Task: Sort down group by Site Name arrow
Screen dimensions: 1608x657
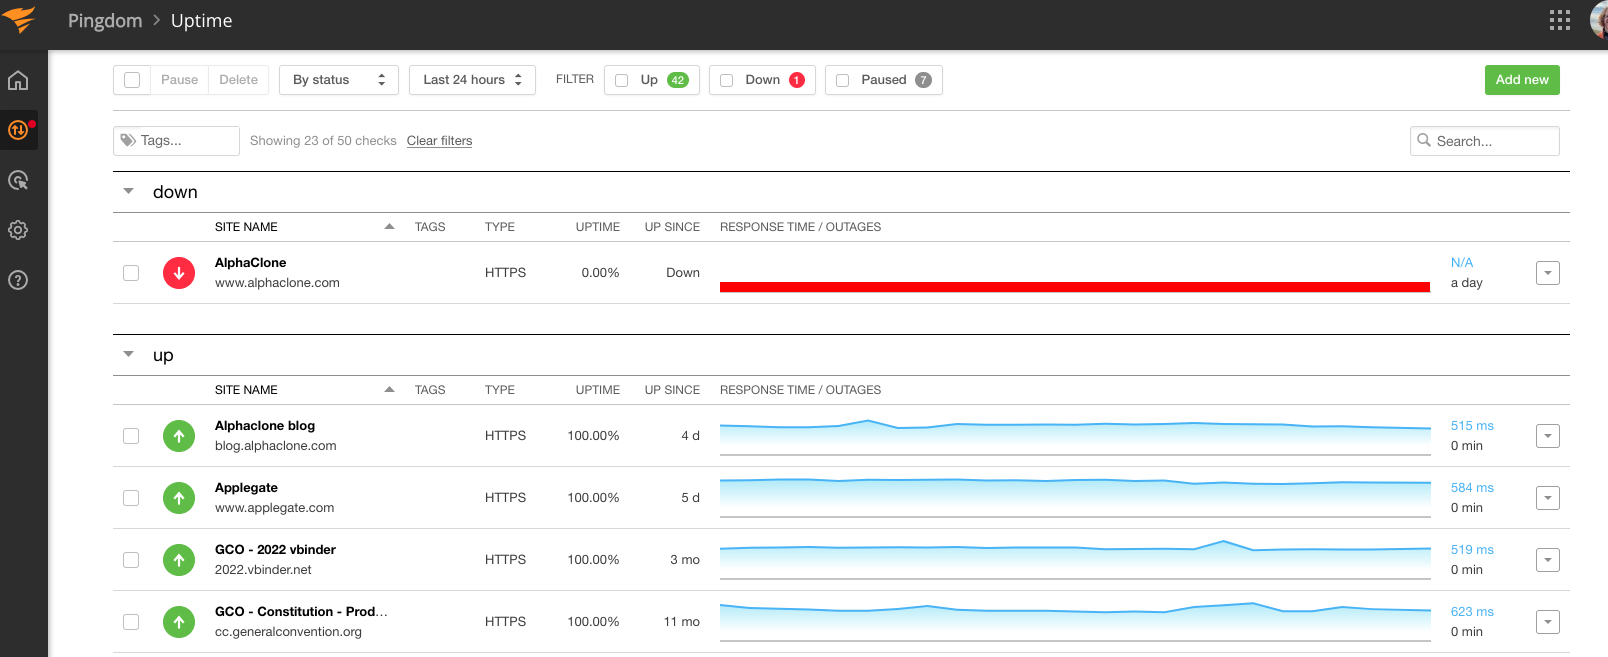Action: [389, 227]
